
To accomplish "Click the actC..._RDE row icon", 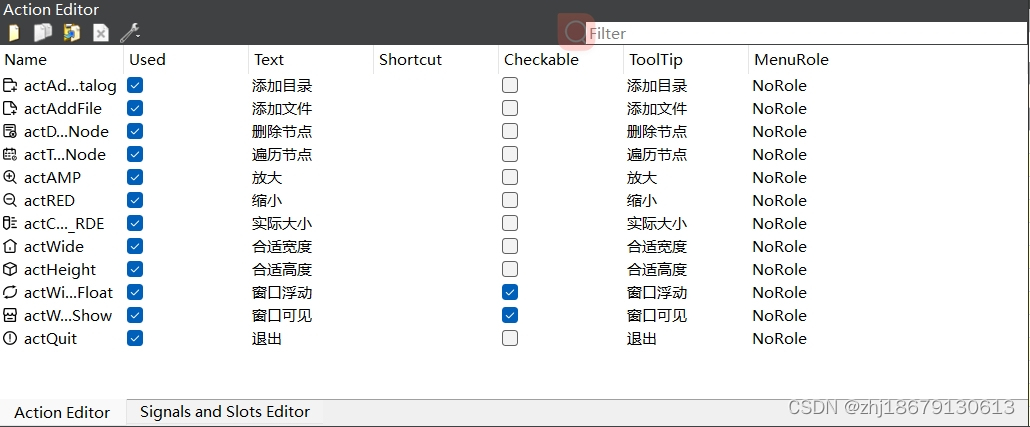I will [x=11, y=223].
